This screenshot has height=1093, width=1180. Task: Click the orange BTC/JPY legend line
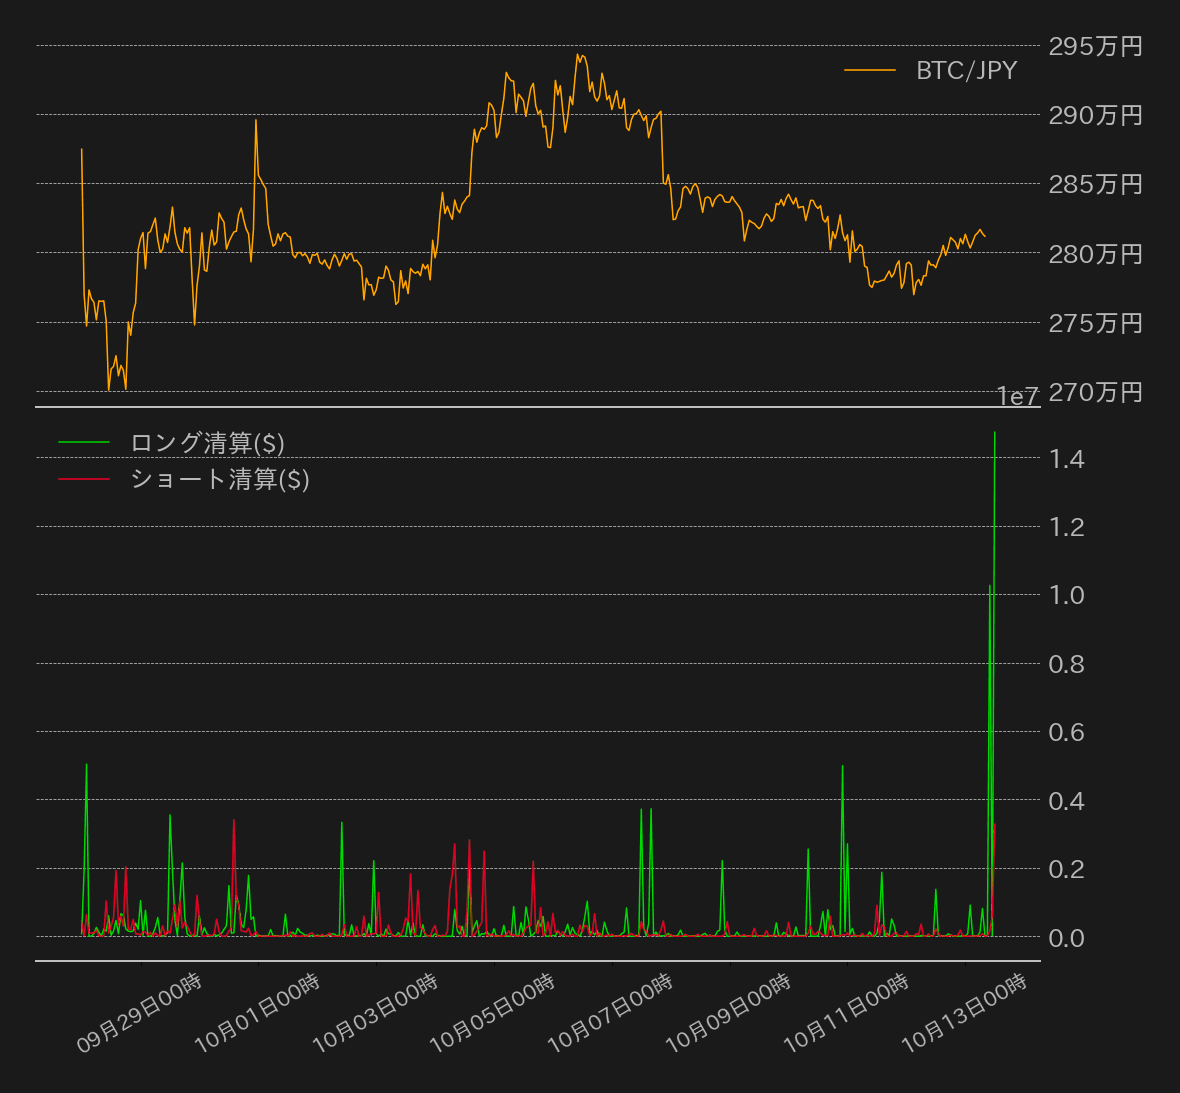click(869, 70)
